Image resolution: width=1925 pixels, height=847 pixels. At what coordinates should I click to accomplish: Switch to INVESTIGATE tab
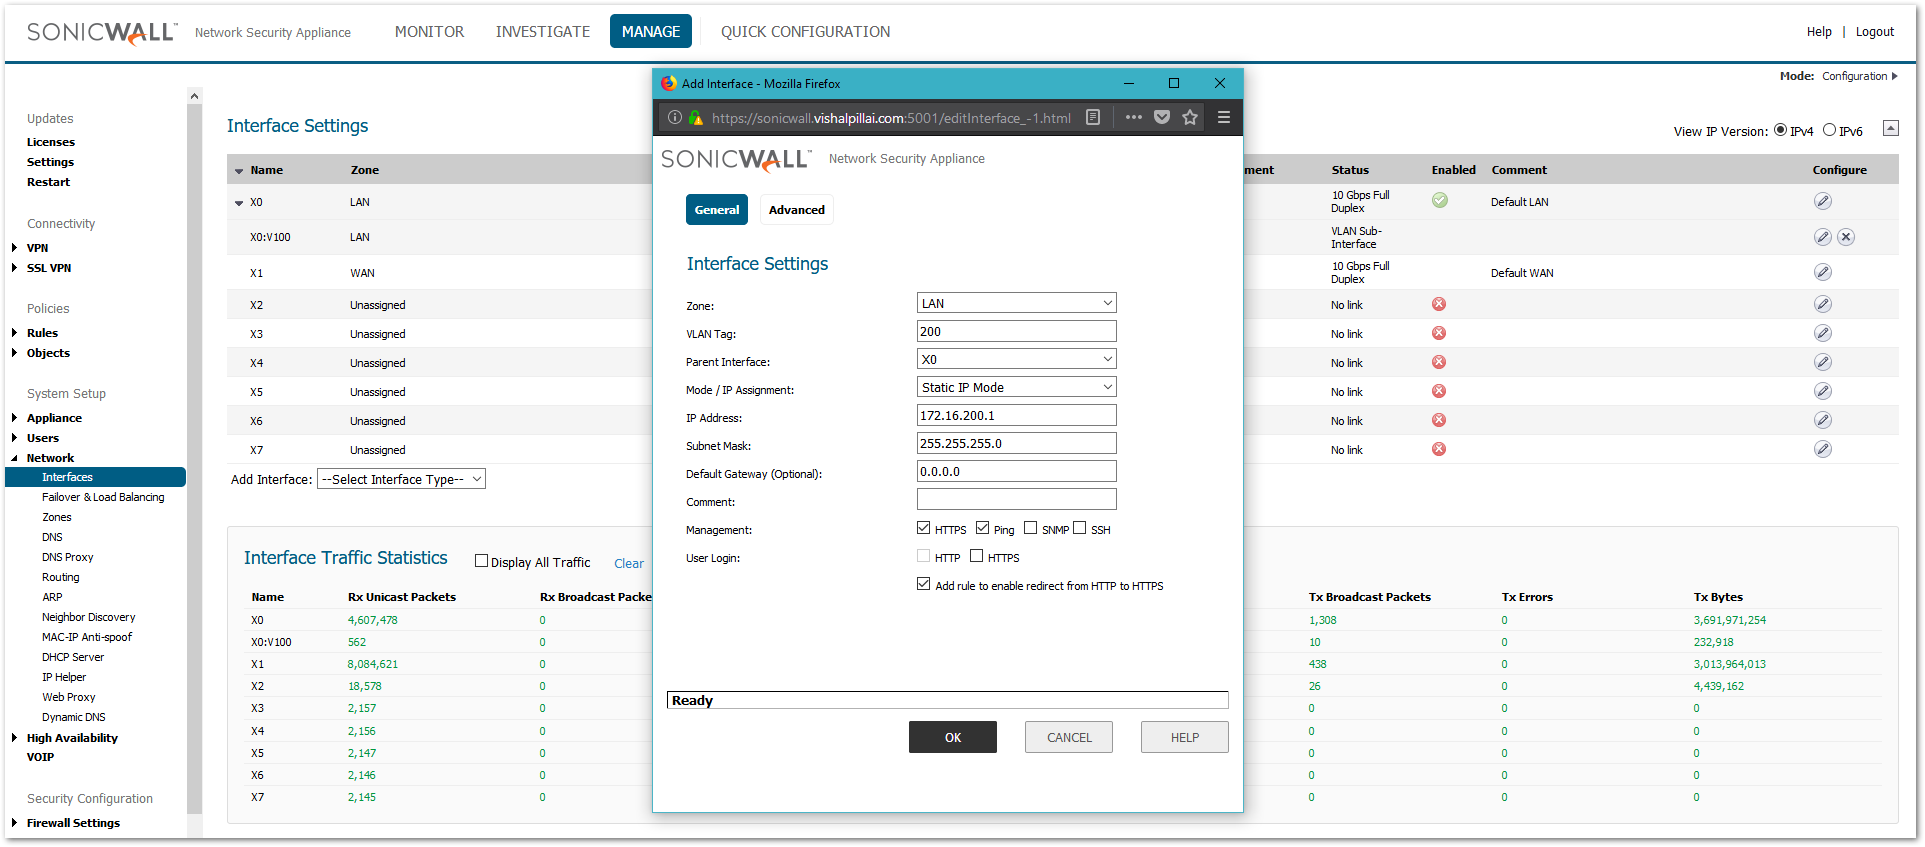pyautogui.click(x=543, y=32)
